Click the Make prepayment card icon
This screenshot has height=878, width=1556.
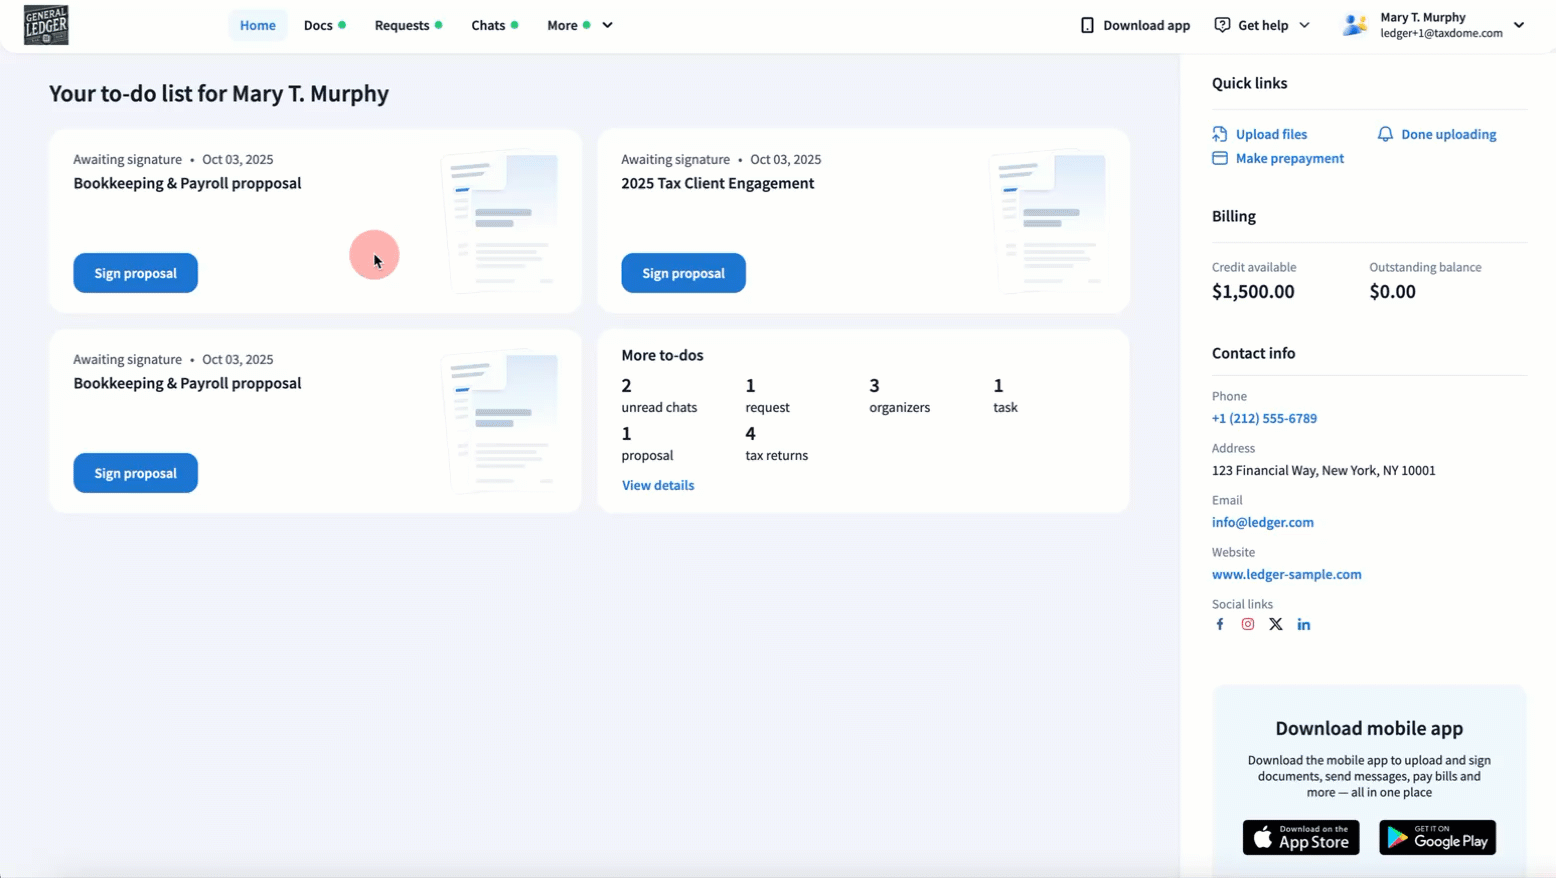[1219, 158]
